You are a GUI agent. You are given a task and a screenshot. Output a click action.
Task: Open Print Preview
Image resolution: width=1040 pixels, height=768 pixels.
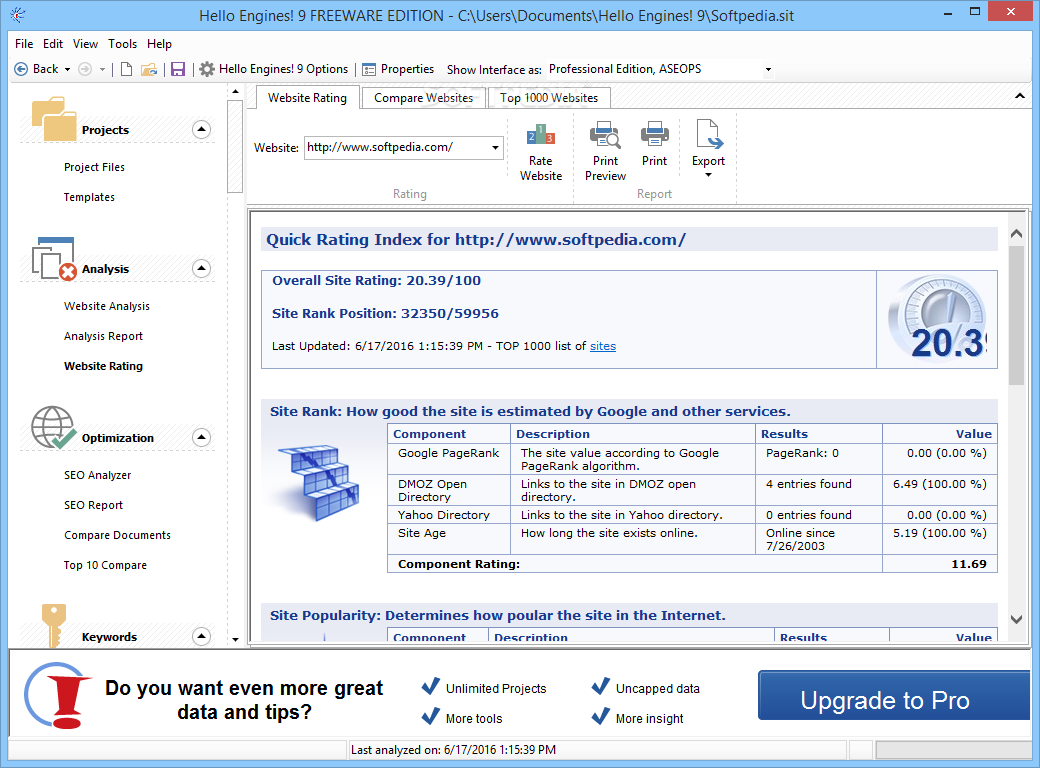(x=606, y=151)
